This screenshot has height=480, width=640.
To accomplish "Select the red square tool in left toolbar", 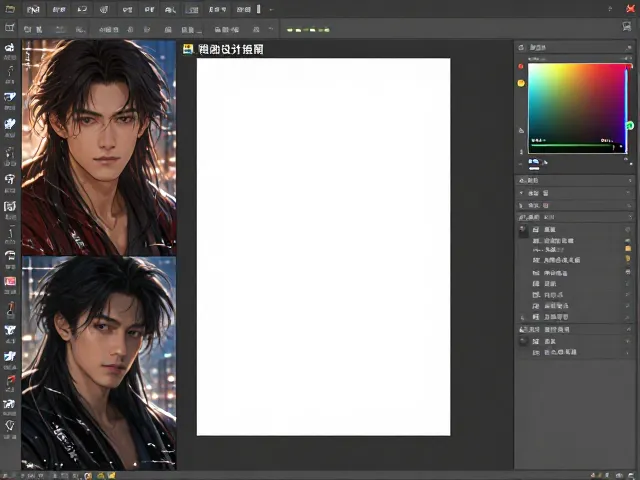I will [10, 281].
